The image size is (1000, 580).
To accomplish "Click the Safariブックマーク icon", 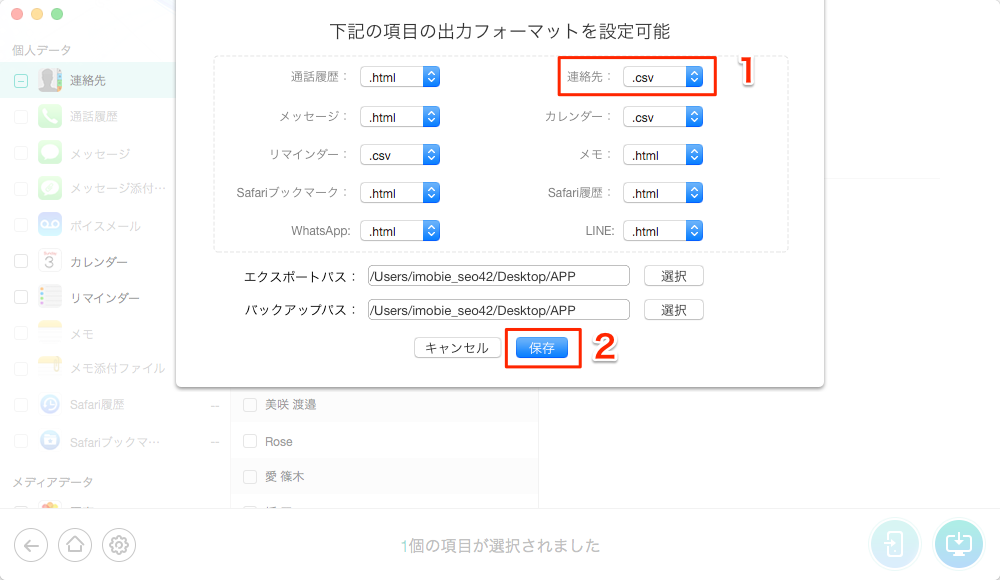I will (x=50, y=441).
